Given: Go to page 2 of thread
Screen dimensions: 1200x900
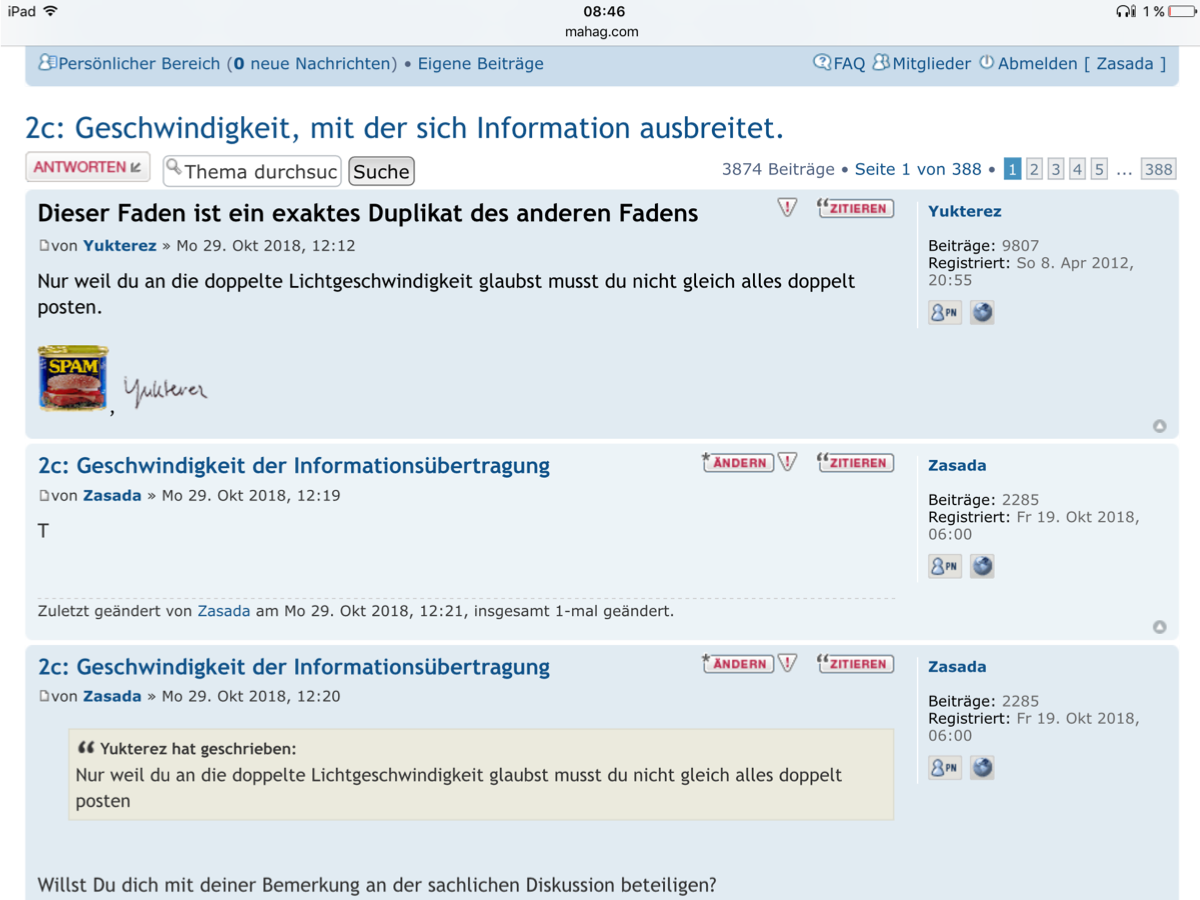Looking at the screenshot, I should (1034, 169).
